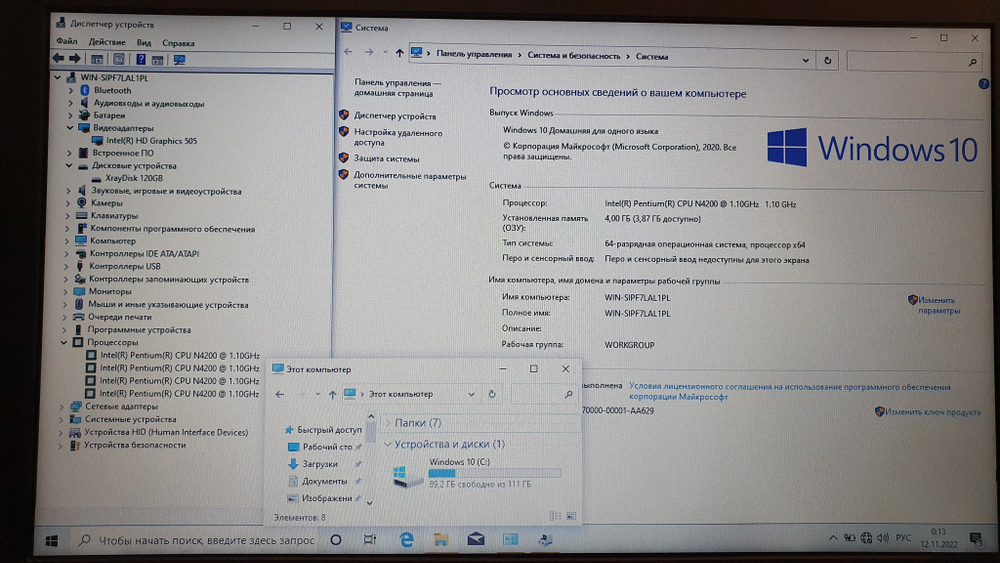Click back arrow in System window

click(x=348, y=52)
